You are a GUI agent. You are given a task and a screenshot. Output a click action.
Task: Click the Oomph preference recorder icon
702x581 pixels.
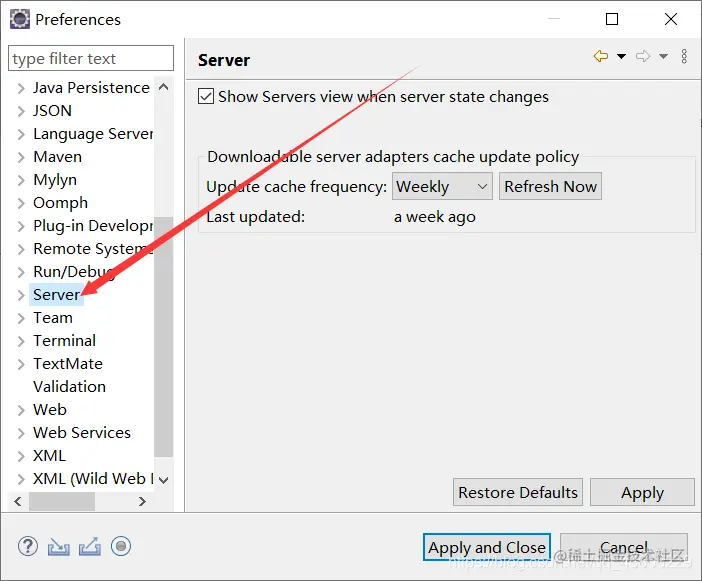(121, 546)
